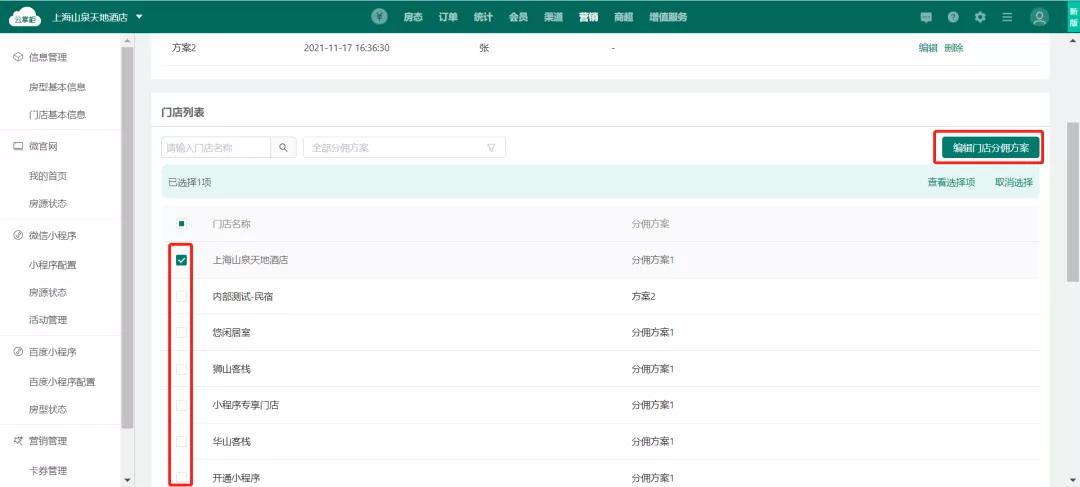Open 房源状态 under 微官网
Screen dimensions: 1080x487
pyautogui.click(x=48, y=204)
